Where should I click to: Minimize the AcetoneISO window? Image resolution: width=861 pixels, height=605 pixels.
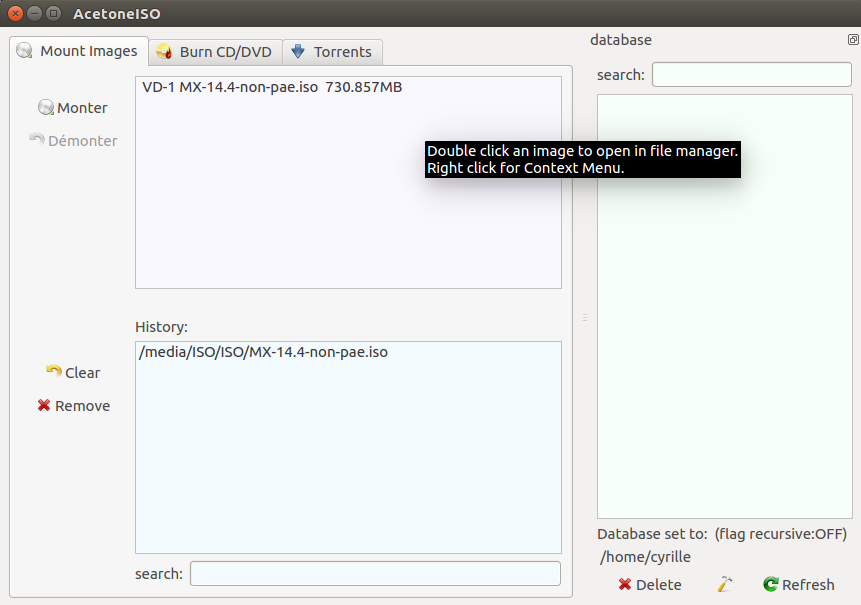tap(35, 13)
